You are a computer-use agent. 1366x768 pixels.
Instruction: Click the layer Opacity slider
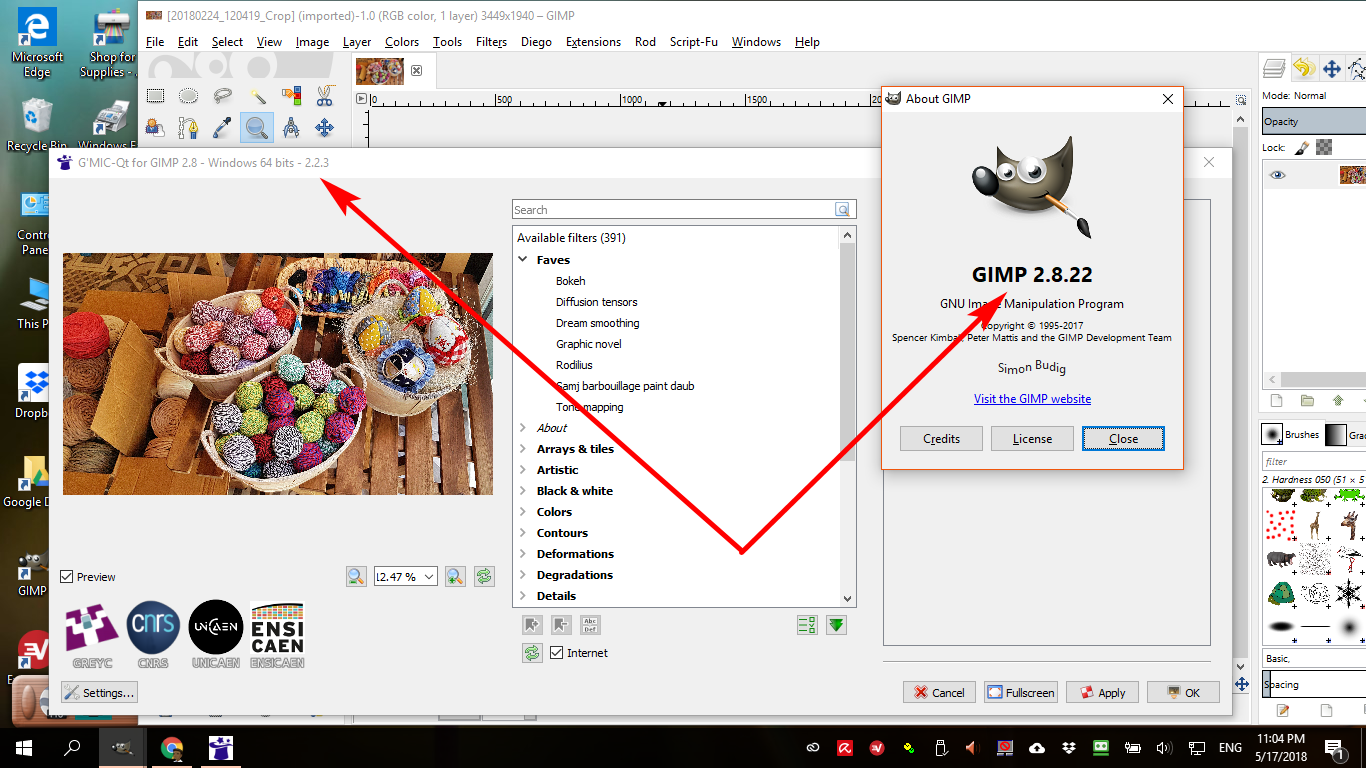(x=1313, y=122)
